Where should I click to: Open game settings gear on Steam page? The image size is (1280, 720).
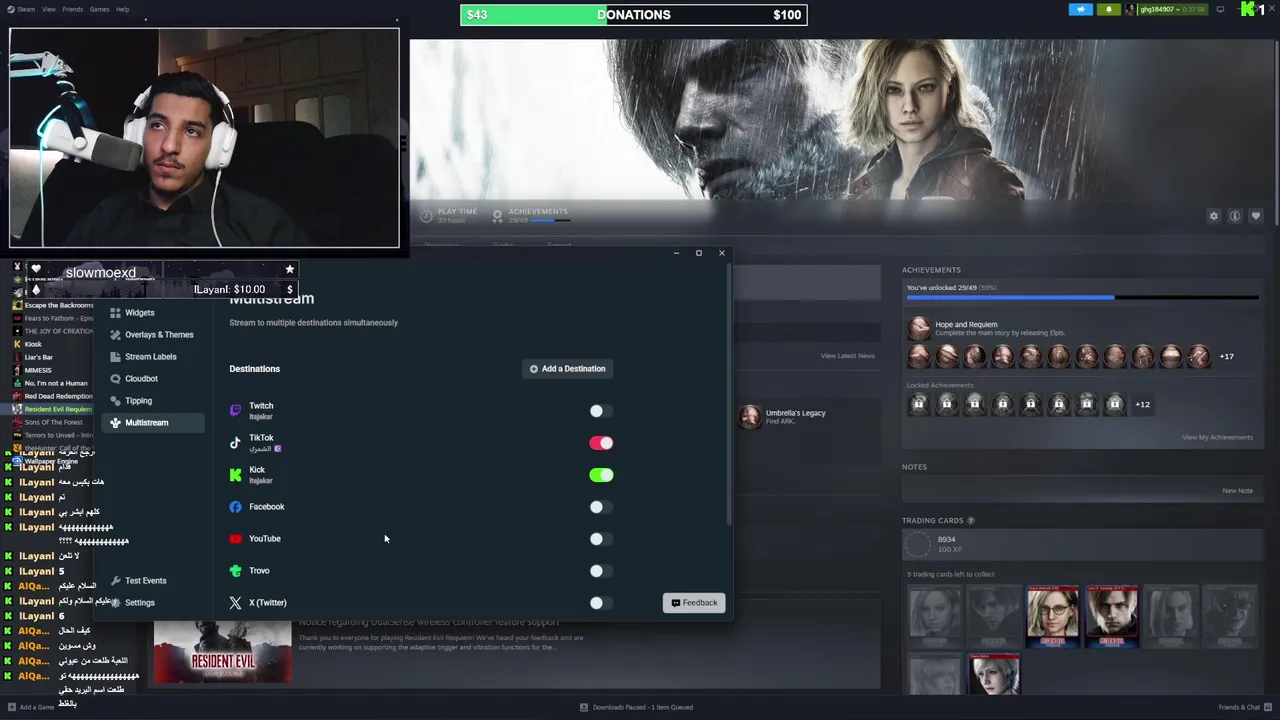1214,216
